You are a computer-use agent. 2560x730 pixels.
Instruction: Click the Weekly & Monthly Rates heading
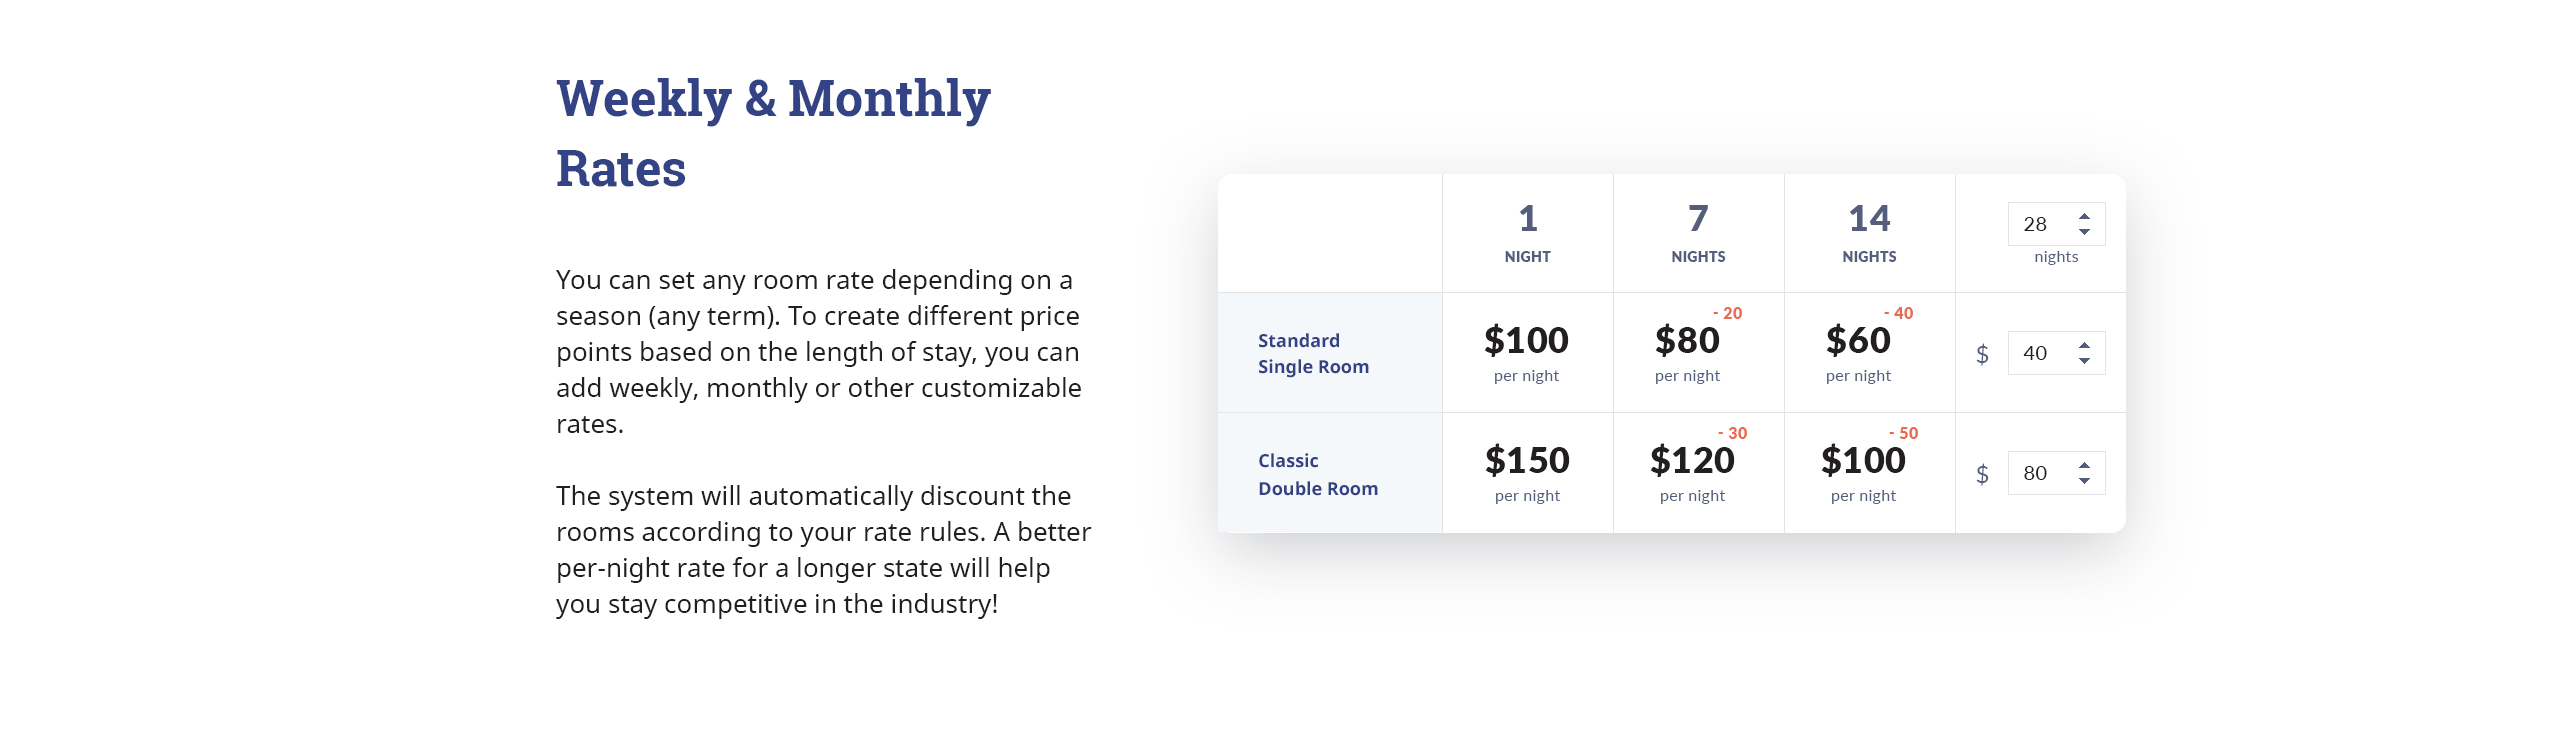click(x=773, y=133)
